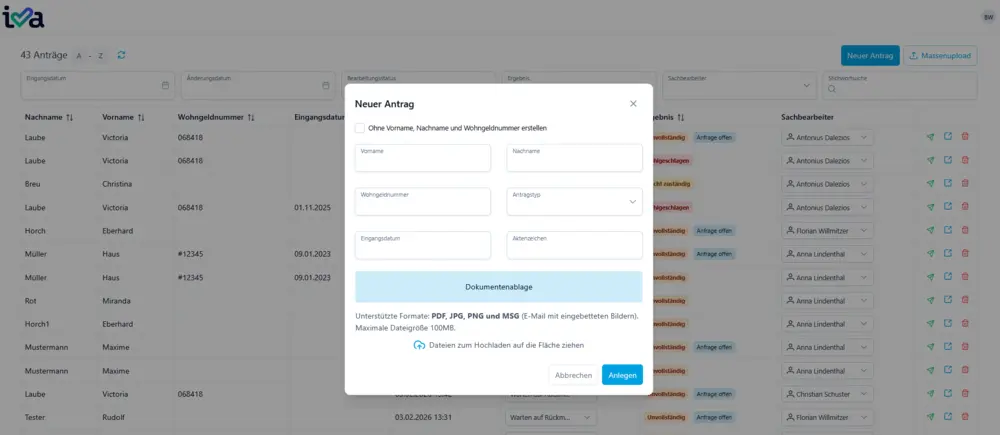The image size is (1000, 435).
Task: Click the Wohngeldnummer input field
Action: (x=422, y=202)
